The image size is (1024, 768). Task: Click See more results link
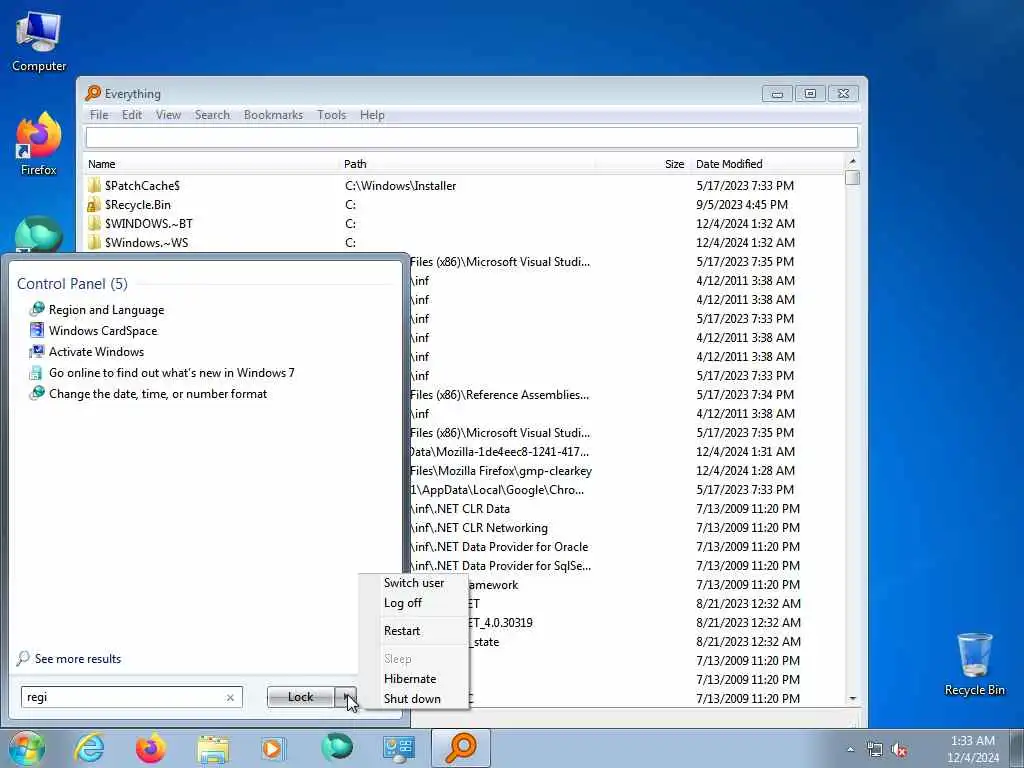coord(78,658)
